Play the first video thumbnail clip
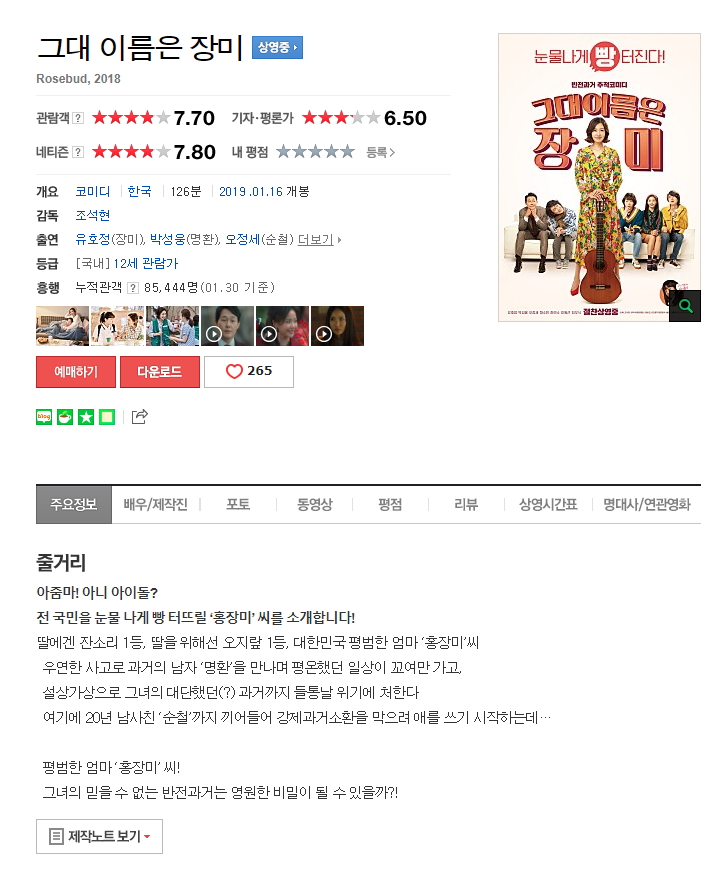 227,326
